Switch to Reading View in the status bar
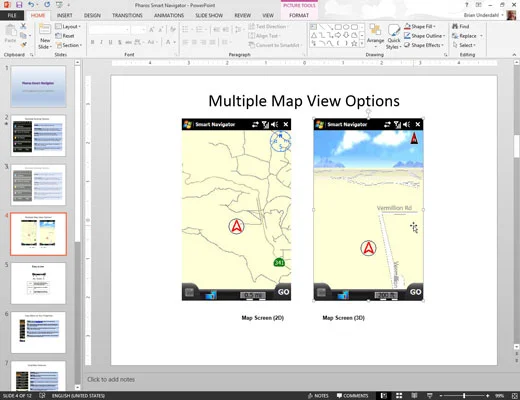The width and height of the screenshot is (520, 400). (414, 396)
